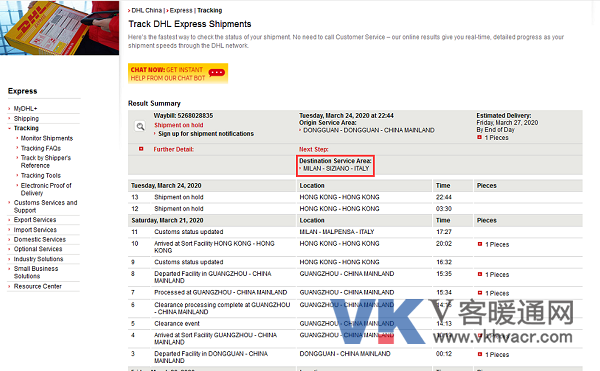Click Sign up for shipment notifications
This screenshot has width=600, height=371.
click(206, 134)
